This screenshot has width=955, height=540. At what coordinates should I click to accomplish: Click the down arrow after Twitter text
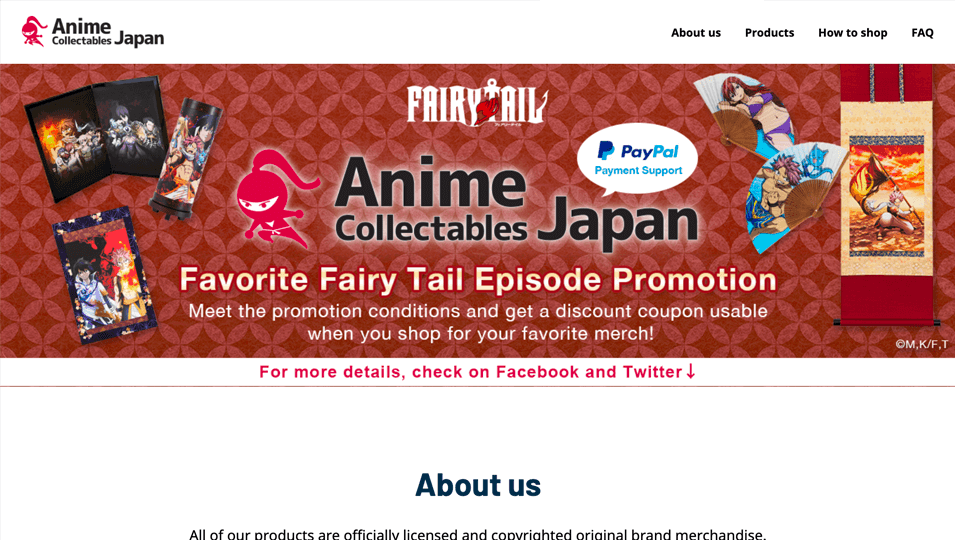coord(691,371)
